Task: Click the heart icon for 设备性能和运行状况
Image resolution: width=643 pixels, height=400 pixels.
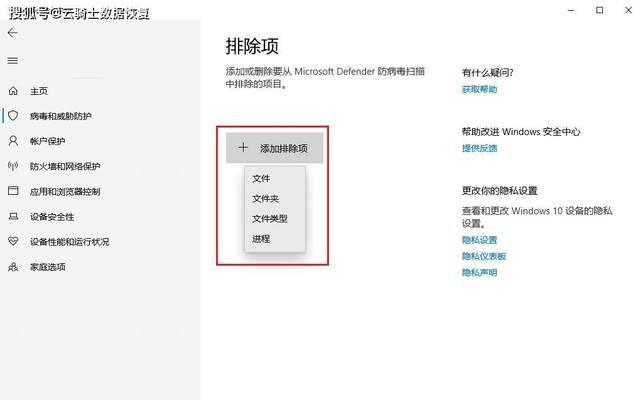Action: [x=13, y=241]
